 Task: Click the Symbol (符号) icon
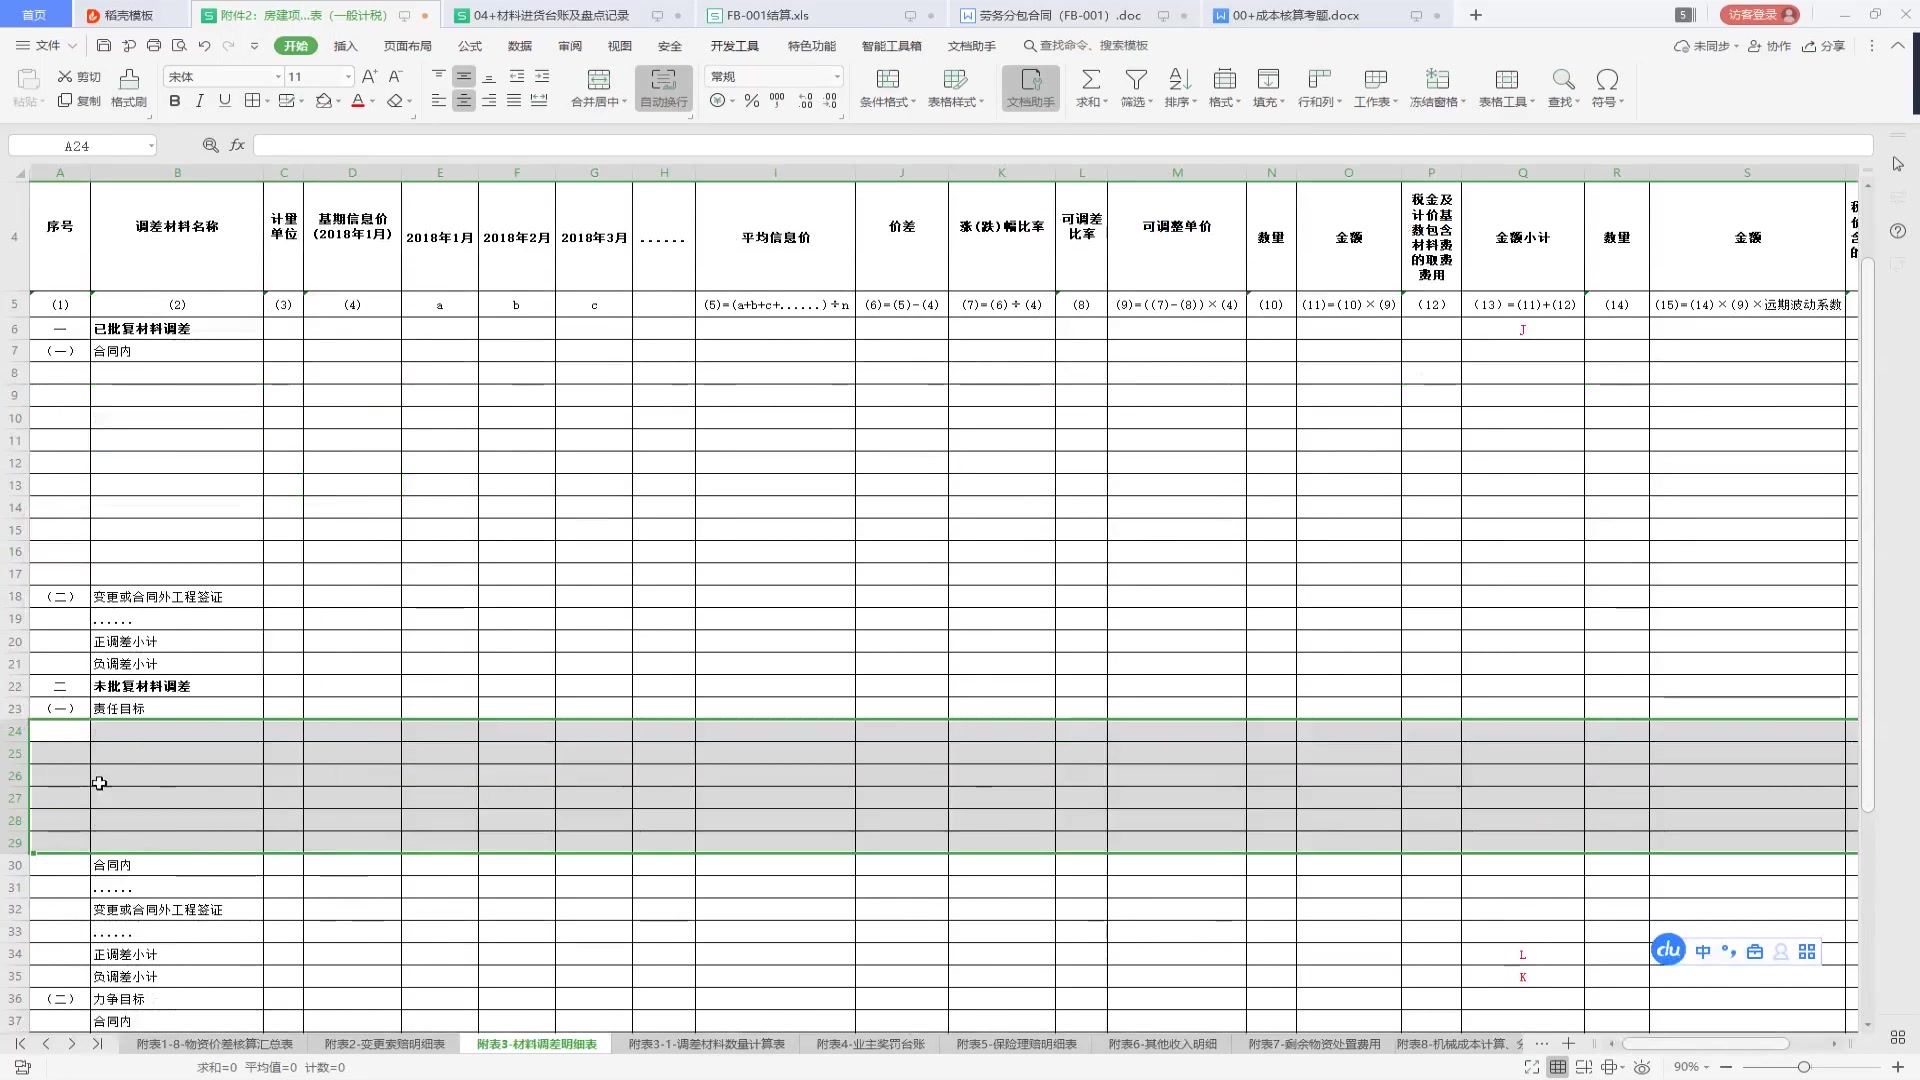1607,80
